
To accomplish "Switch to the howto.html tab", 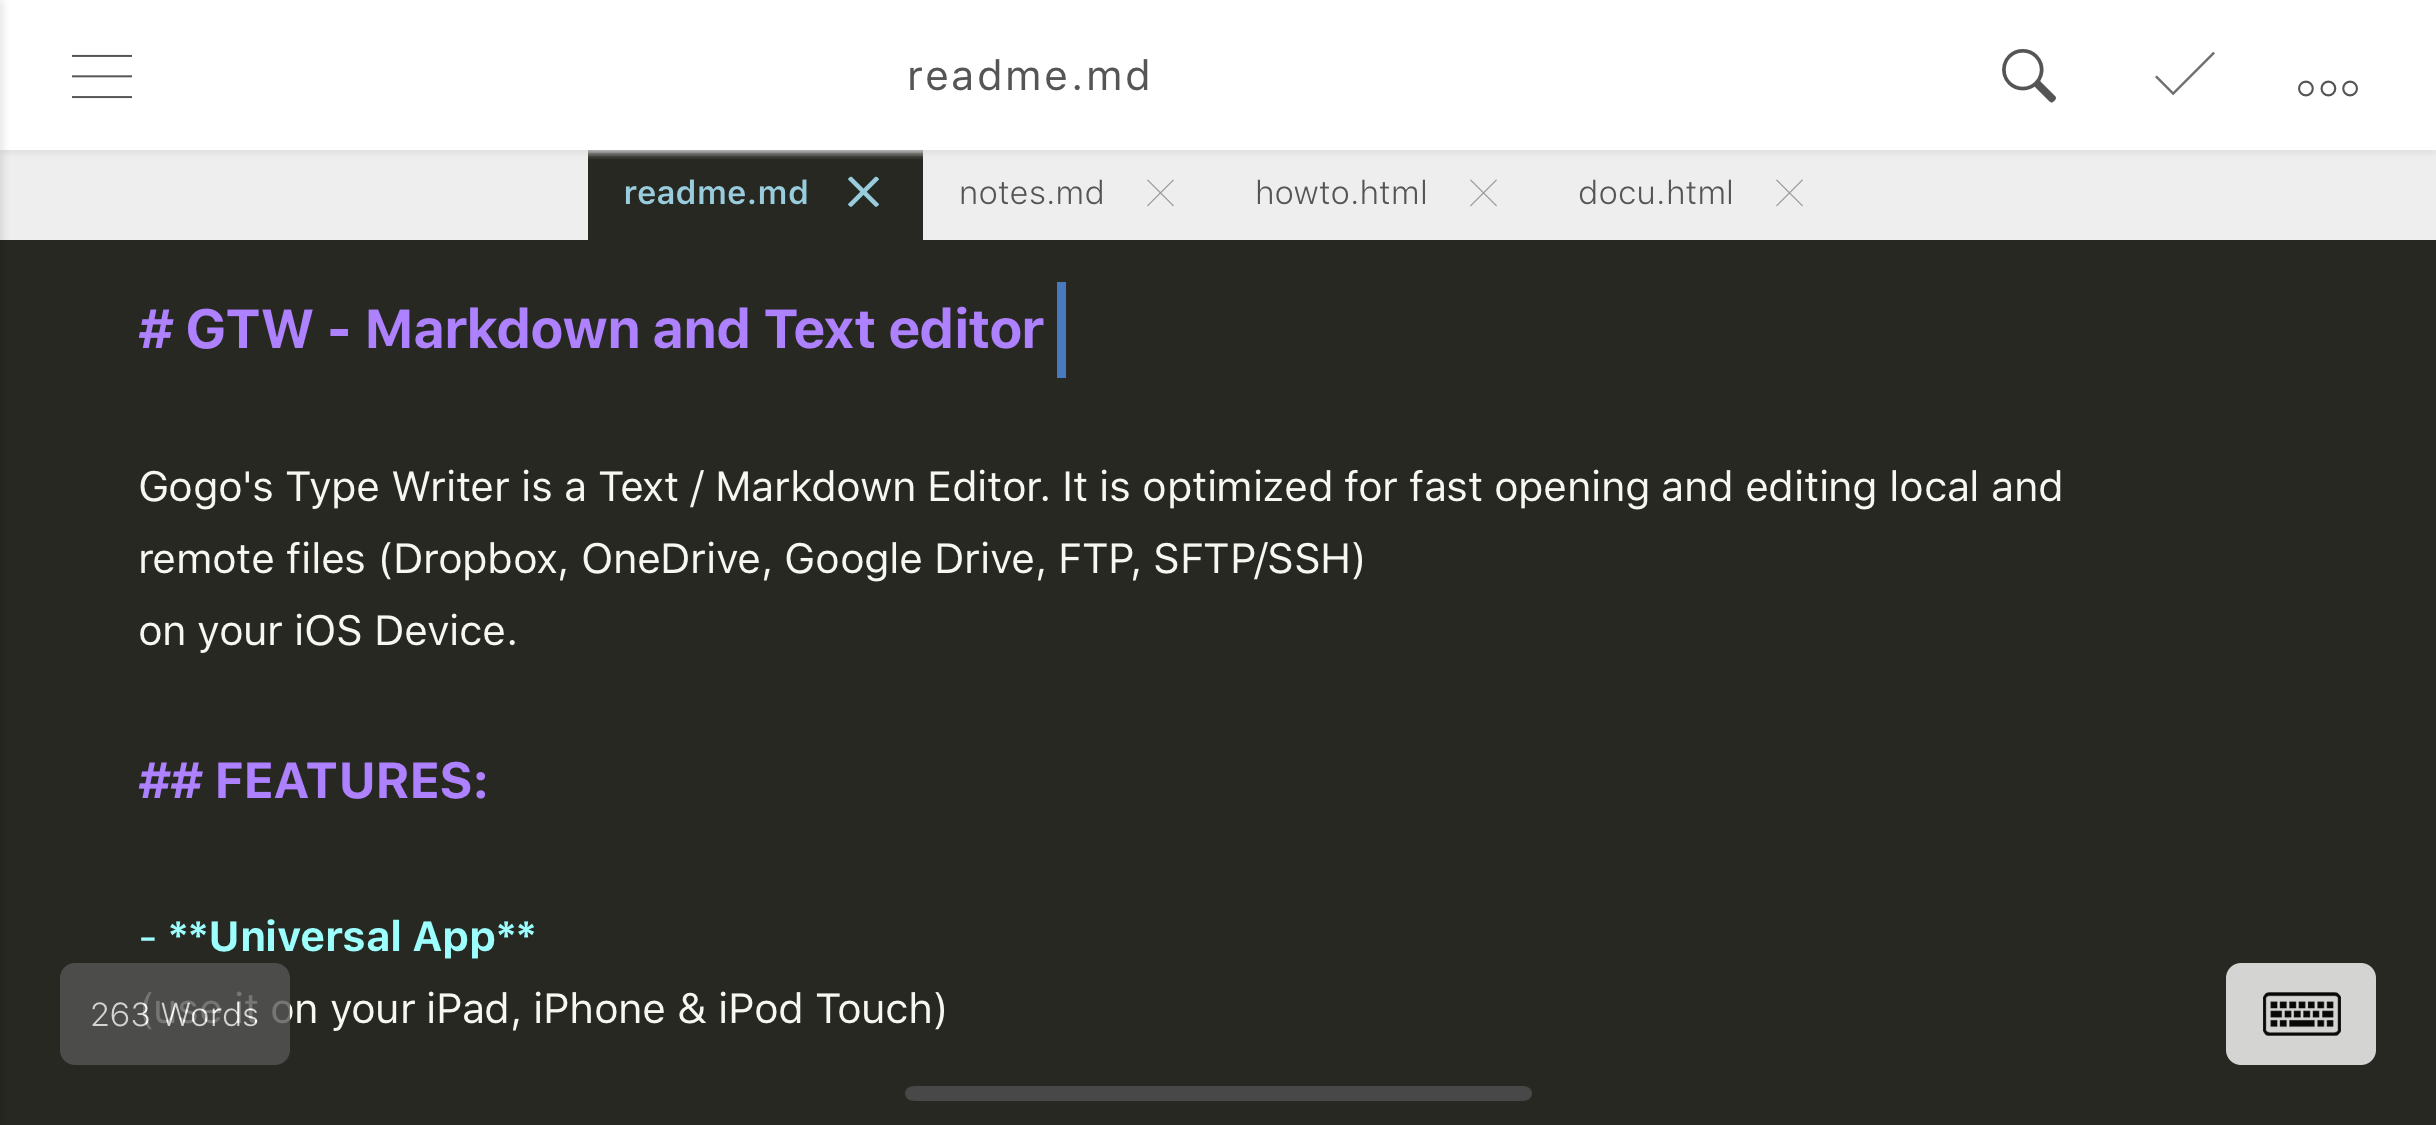I will (1340, 192).
